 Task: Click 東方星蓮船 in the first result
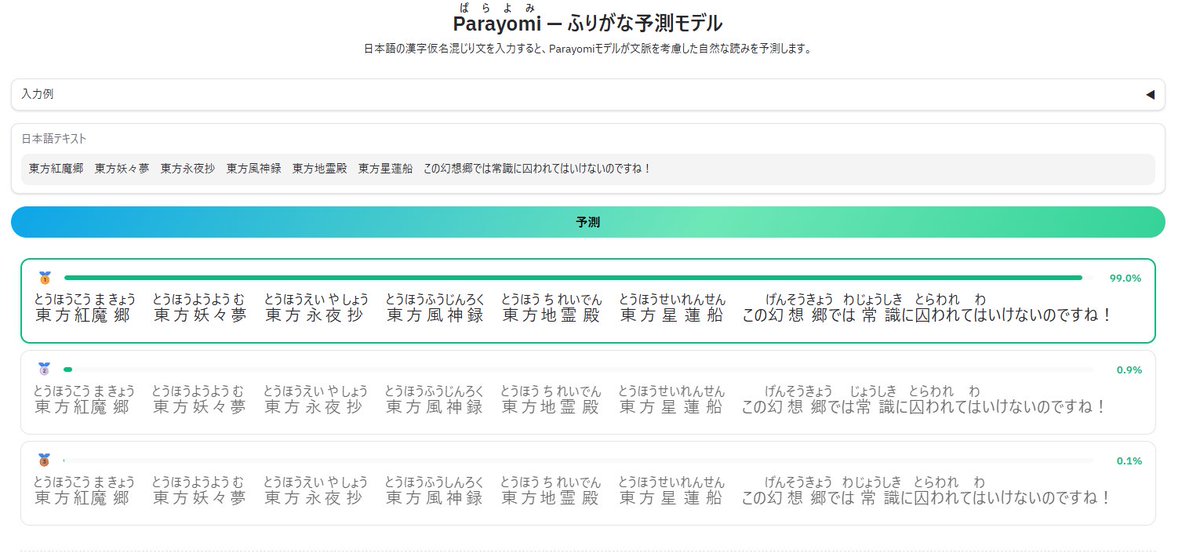(x=672, y=308)
